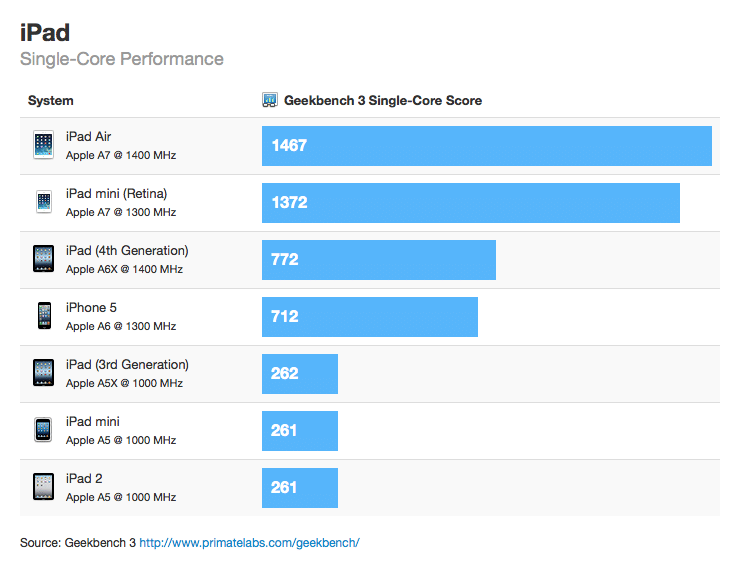This screenshot has width=740, height=581.
Task: Click the iPad mini (Retina) device icon
Action: [x=43, y=202]
